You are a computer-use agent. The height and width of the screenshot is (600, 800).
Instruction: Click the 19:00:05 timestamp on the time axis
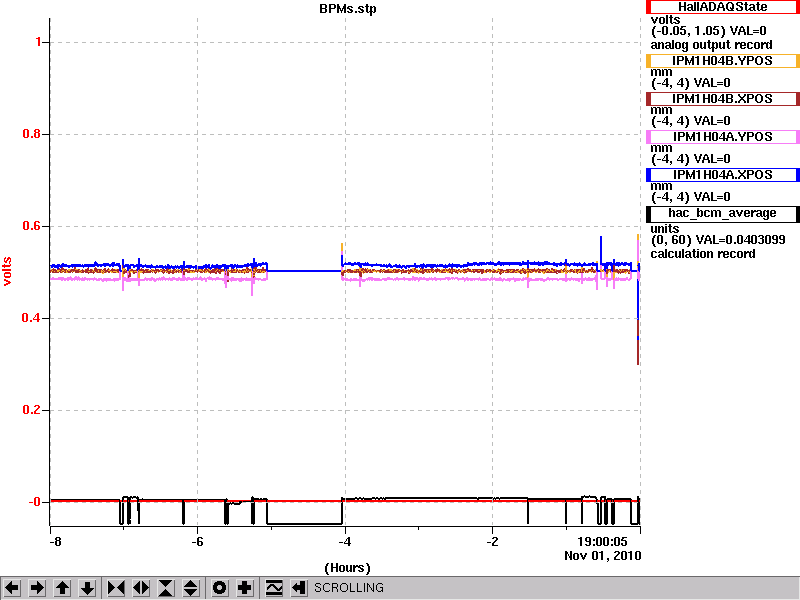(602, 542)
